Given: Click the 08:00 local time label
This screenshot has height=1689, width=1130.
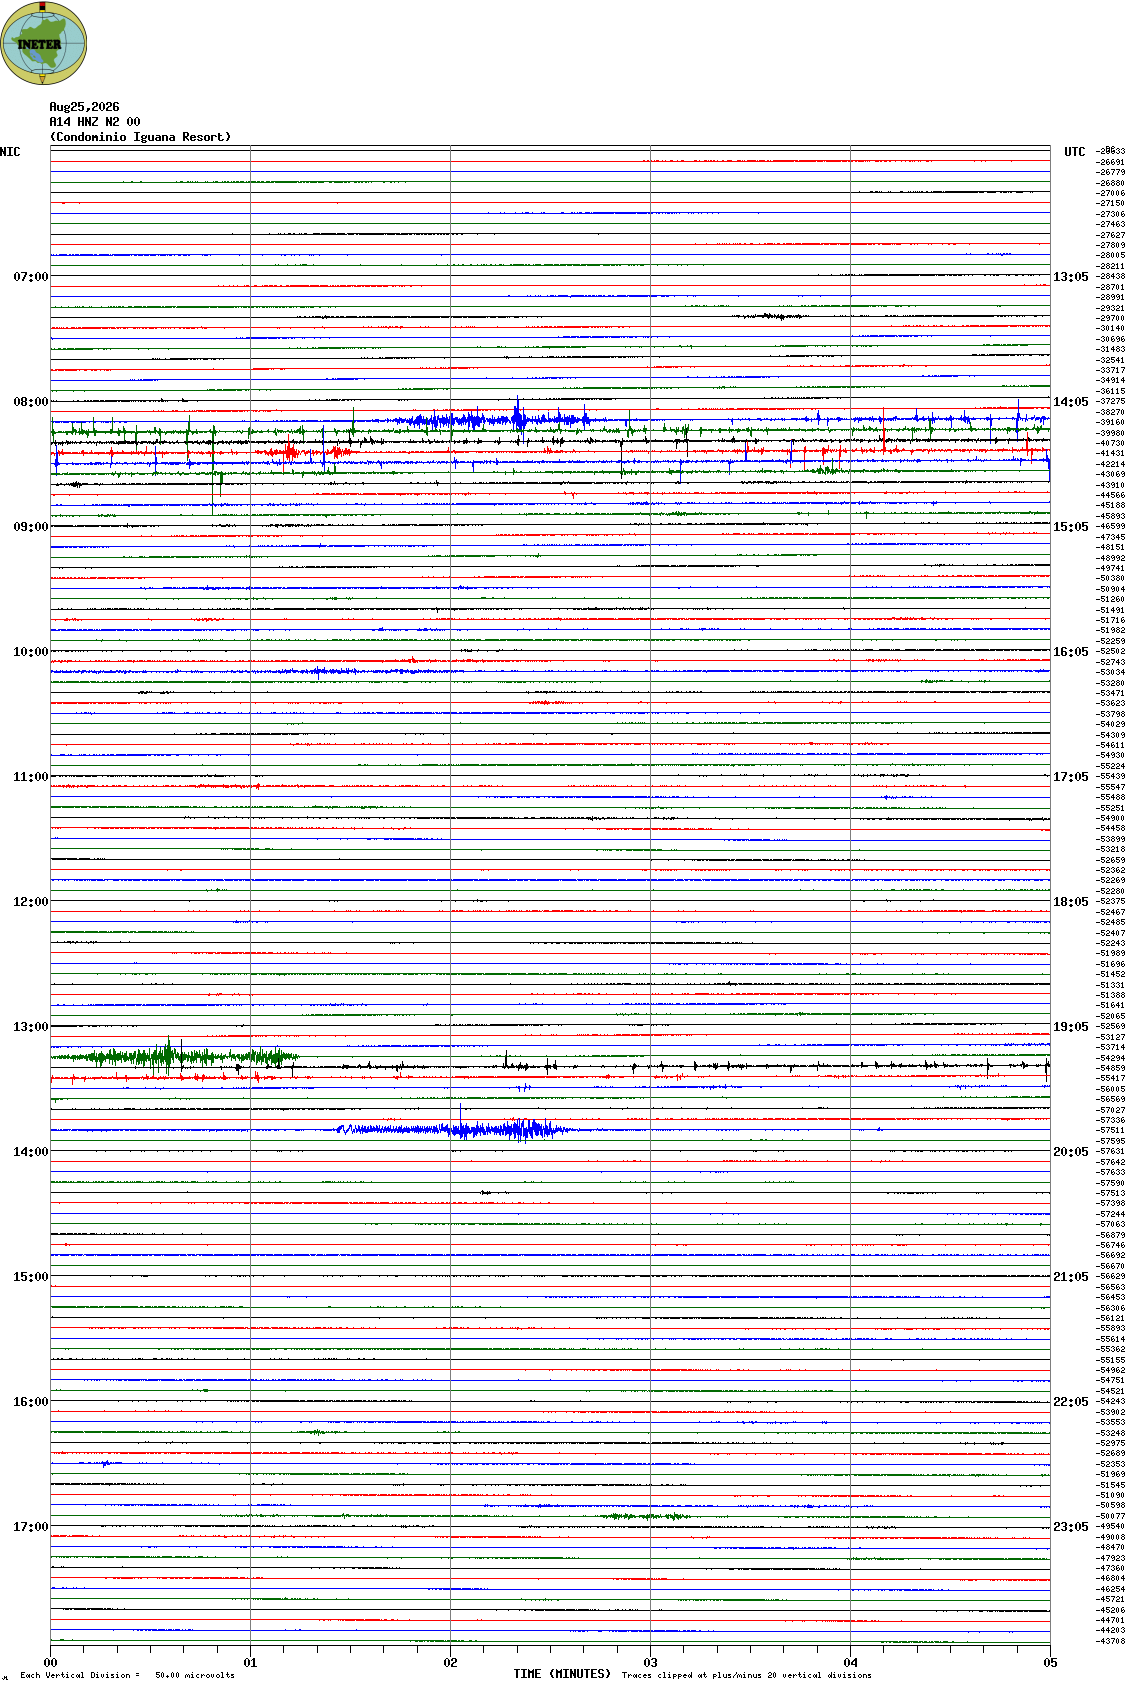Looking at the screenshot, I should [30, 402].
